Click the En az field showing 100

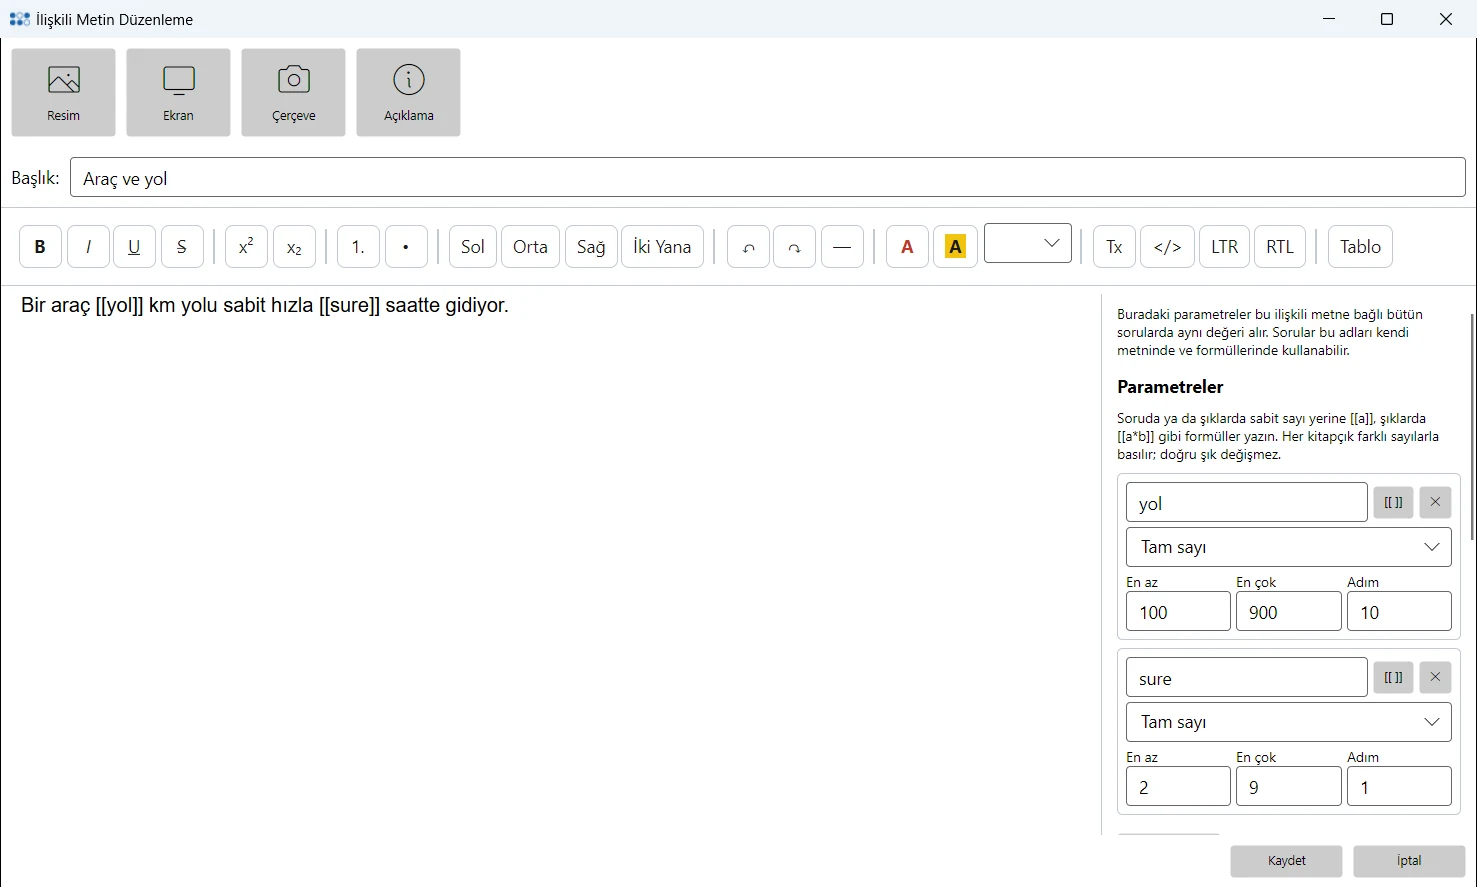coord(1178,612)
